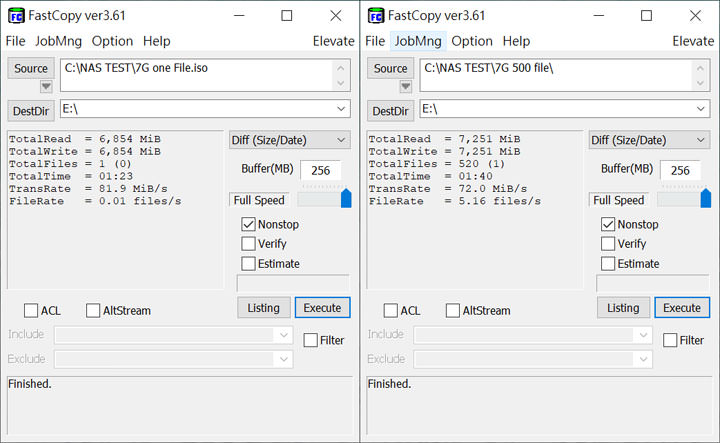The width and height of the screenshot is (720, 443).
Task: Click the small arrow under Source in the one File.iso window
Action: click(x=45, y=87)
